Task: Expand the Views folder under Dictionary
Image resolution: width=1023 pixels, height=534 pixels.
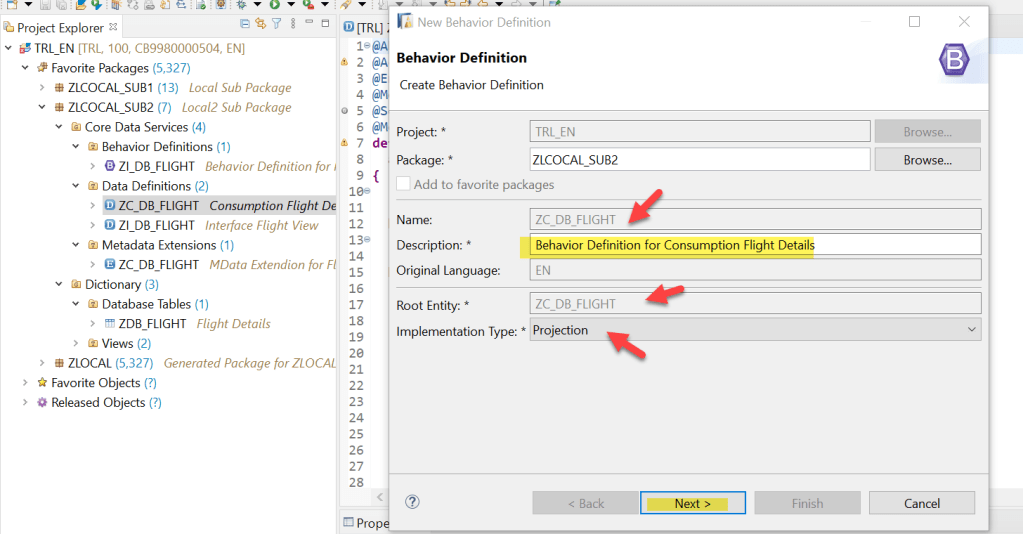Action: coord(76,343)
